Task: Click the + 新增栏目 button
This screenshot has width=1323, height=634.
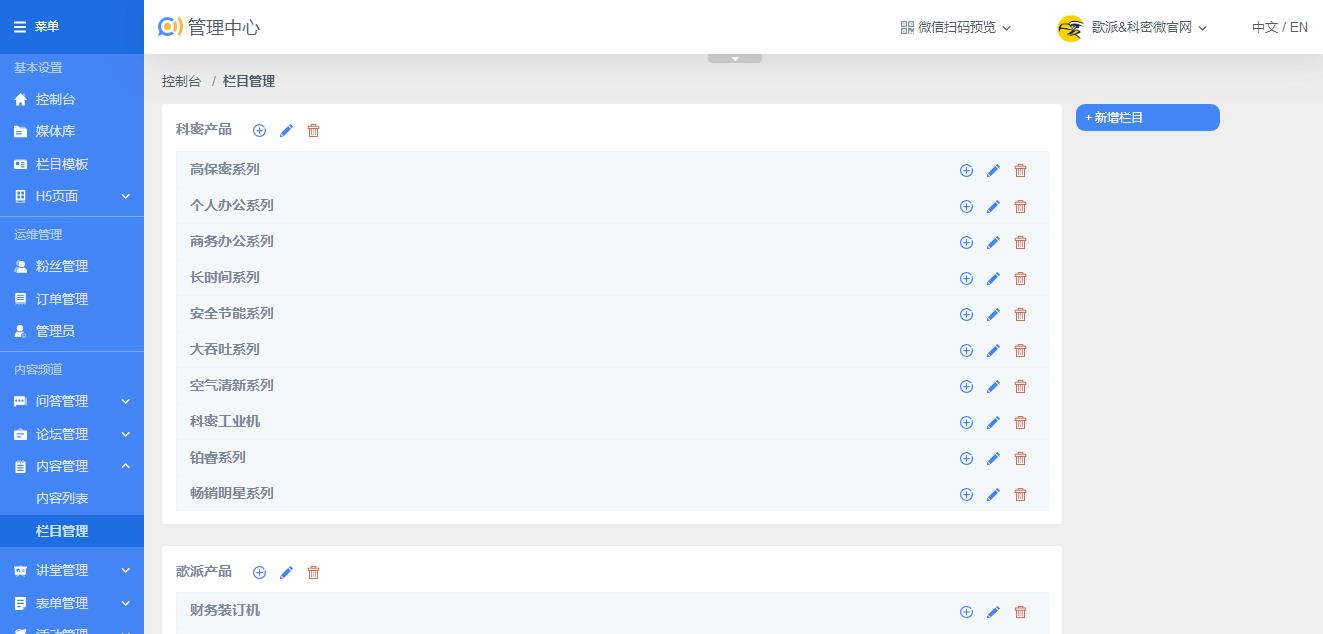Action: pyautogui.click(x=1148, y=117)
